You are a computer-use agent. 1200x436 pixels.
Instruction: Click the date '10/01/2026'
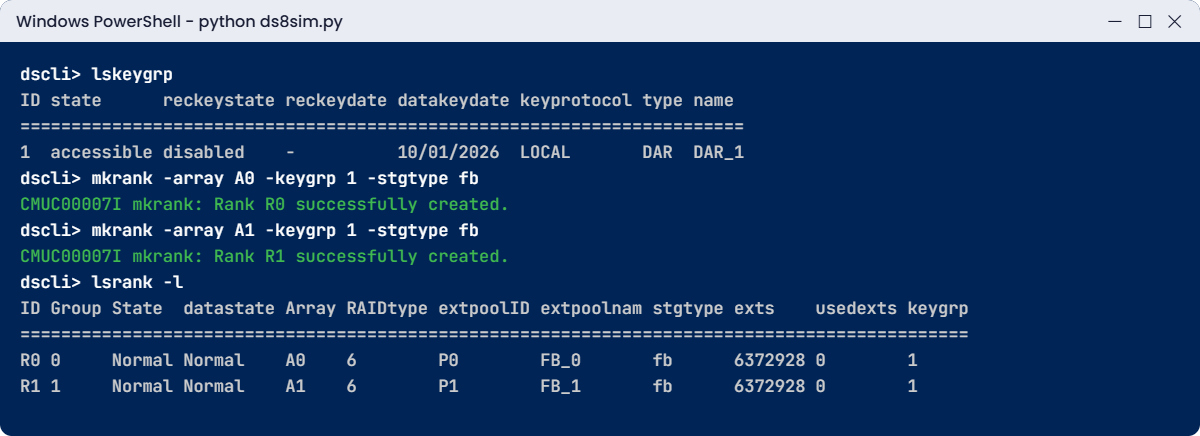coord(448,153)
